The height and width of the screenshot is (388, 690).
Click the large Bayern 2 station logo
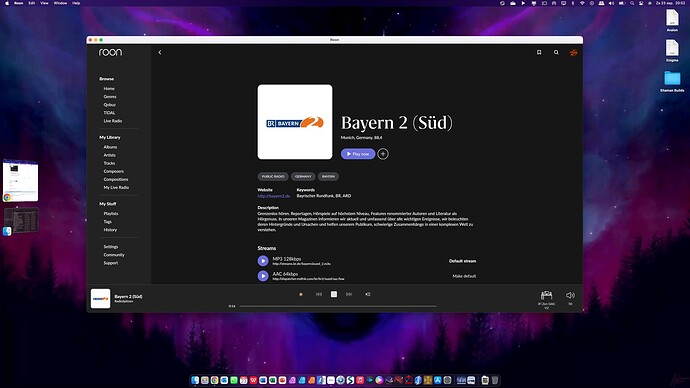point(295,122)
